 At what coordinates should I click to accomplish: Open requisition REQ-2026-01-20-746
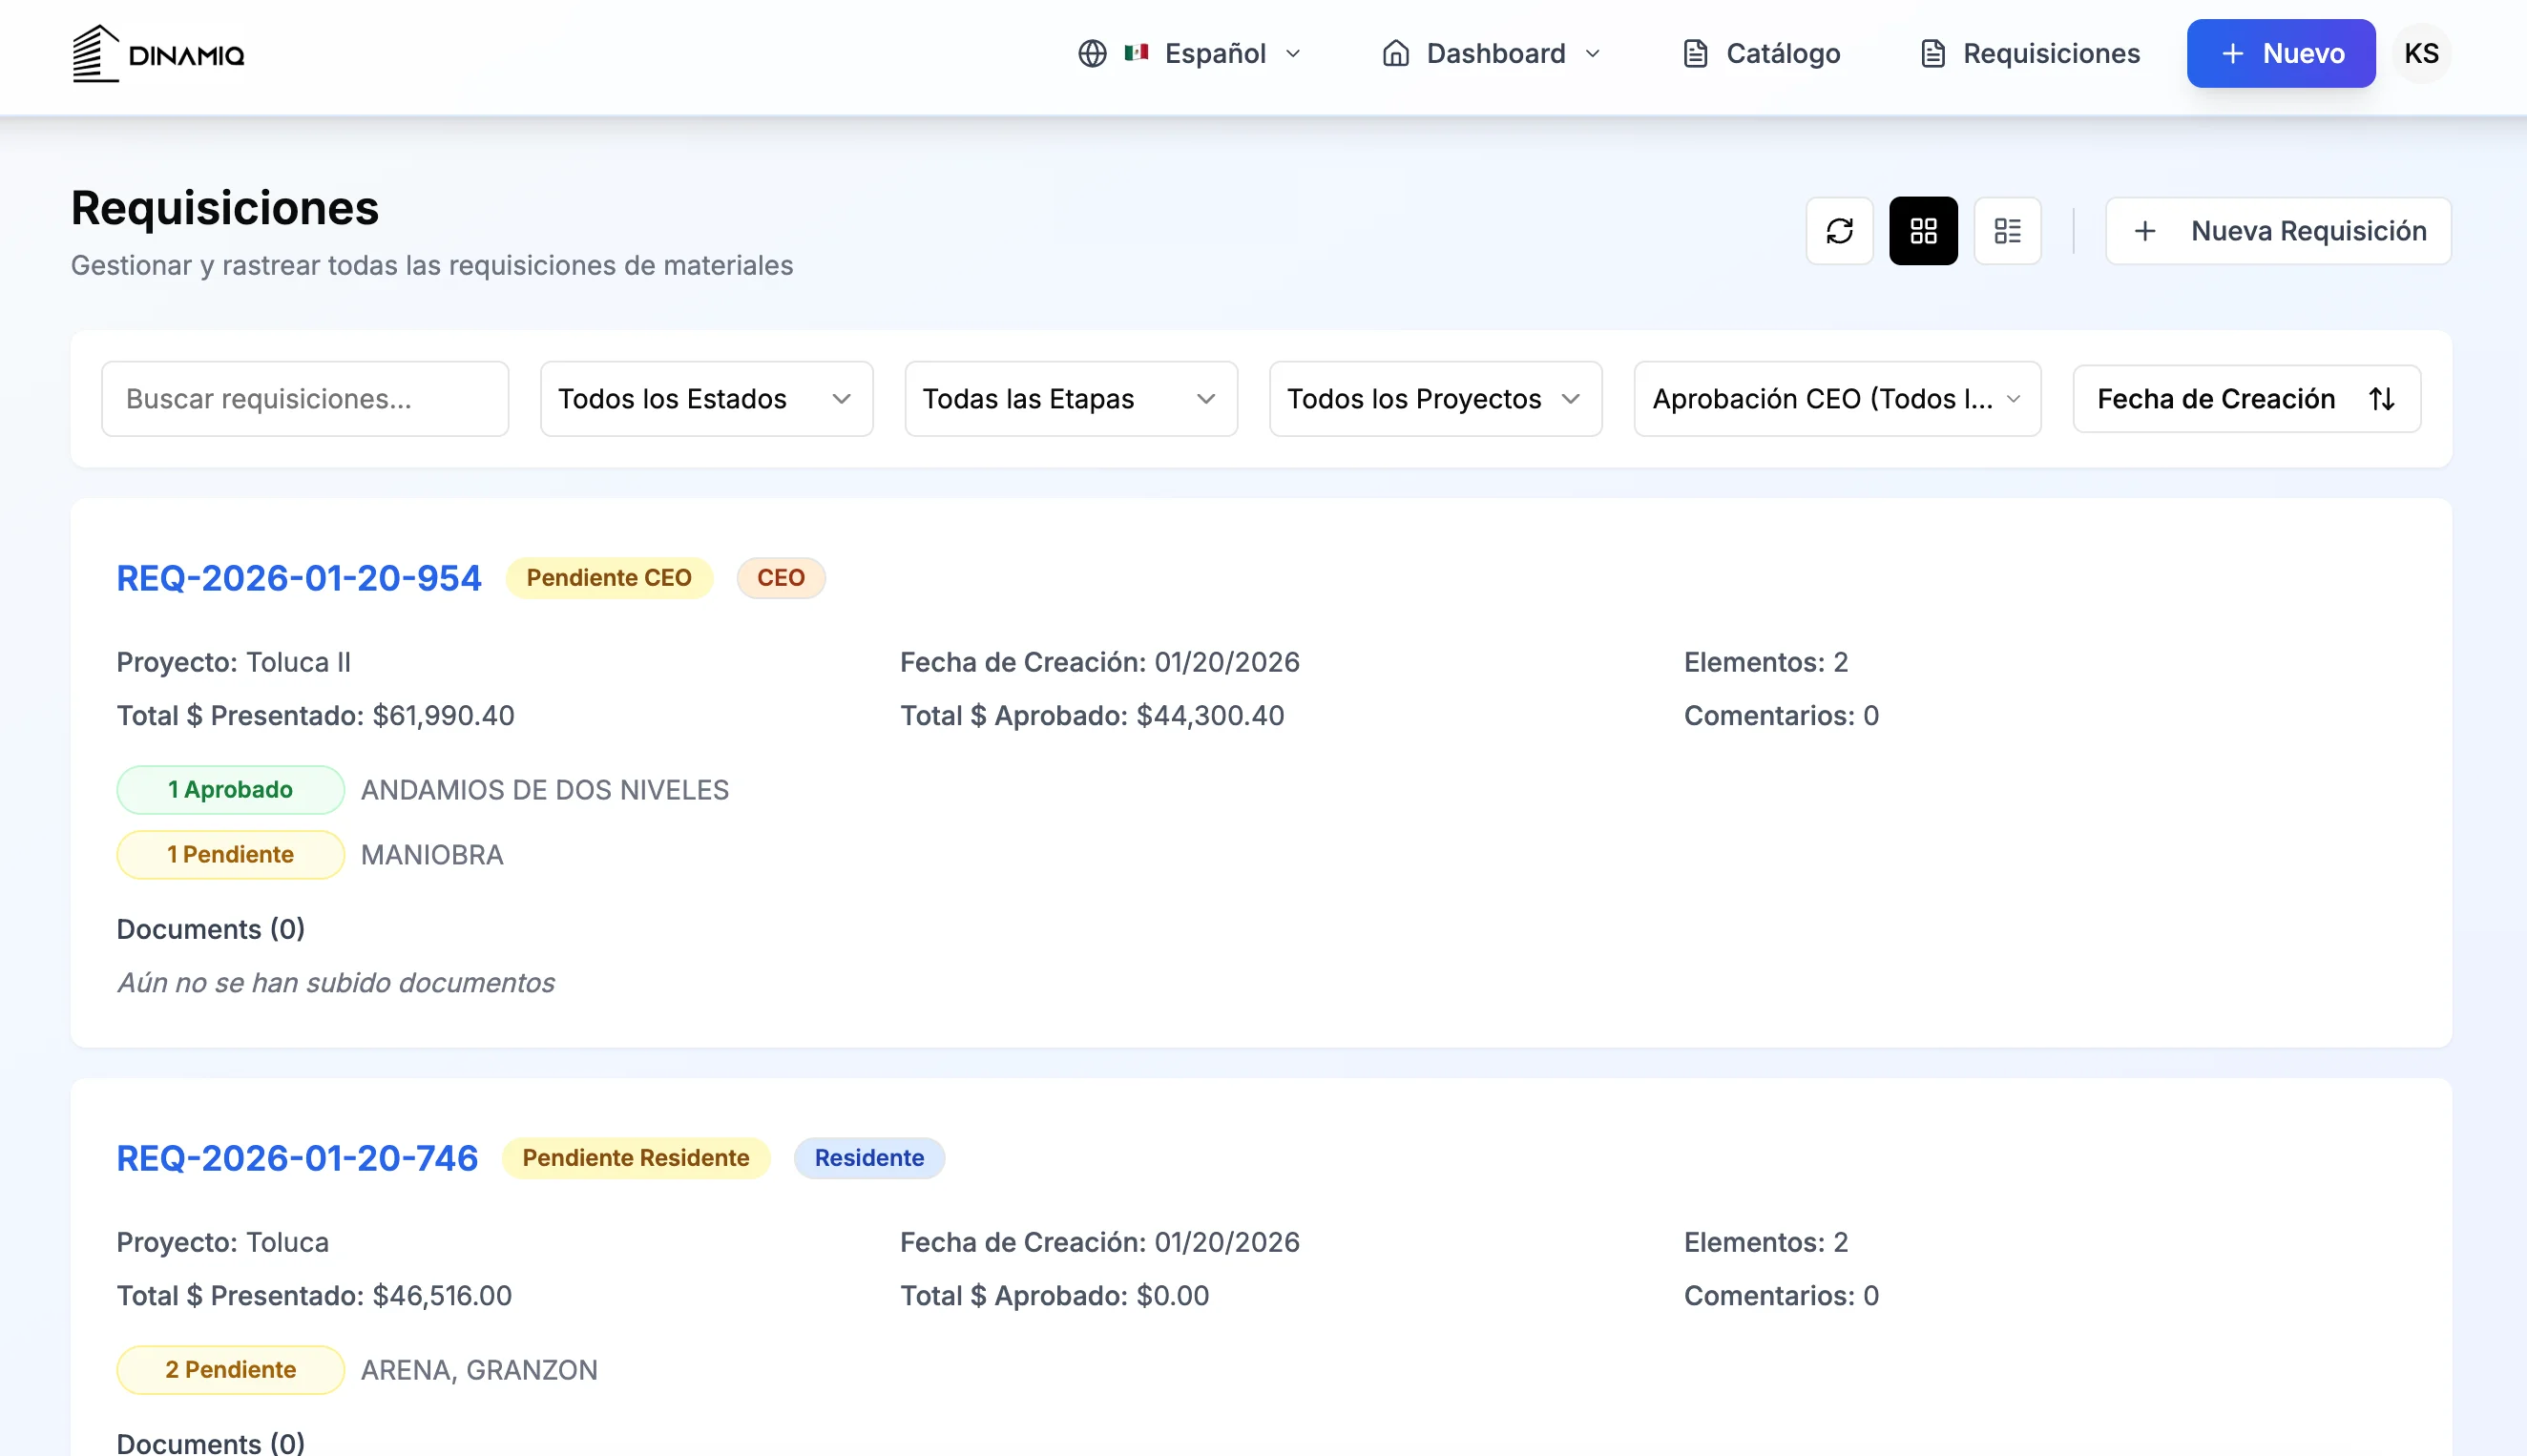297,1158
